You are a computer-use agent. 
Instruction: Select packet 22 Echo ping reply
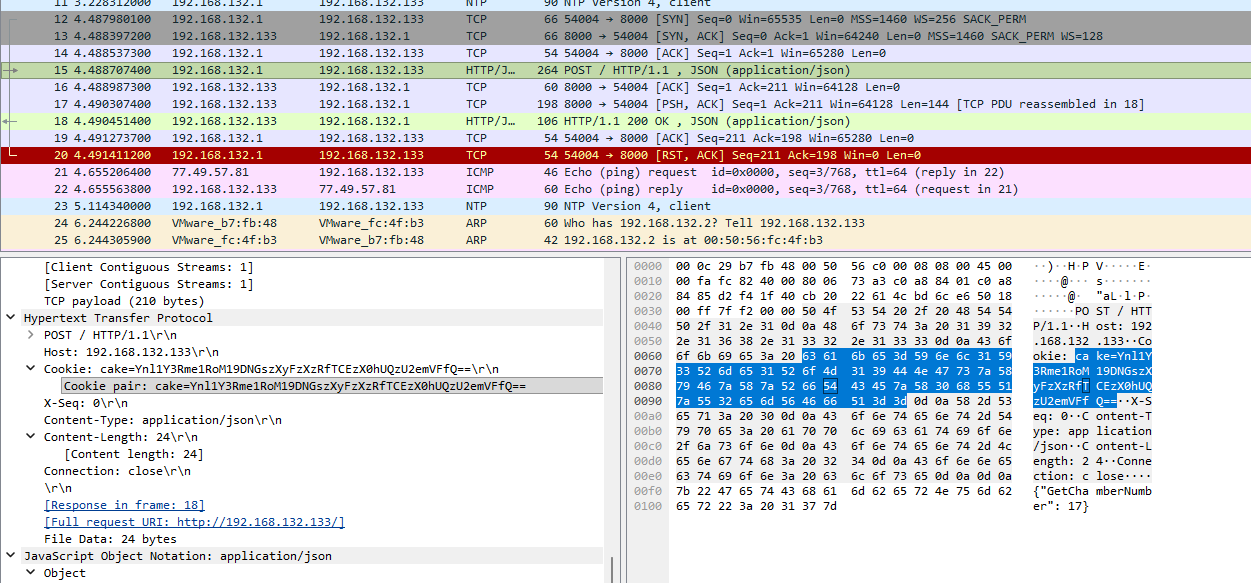click(x=625, y=189)
